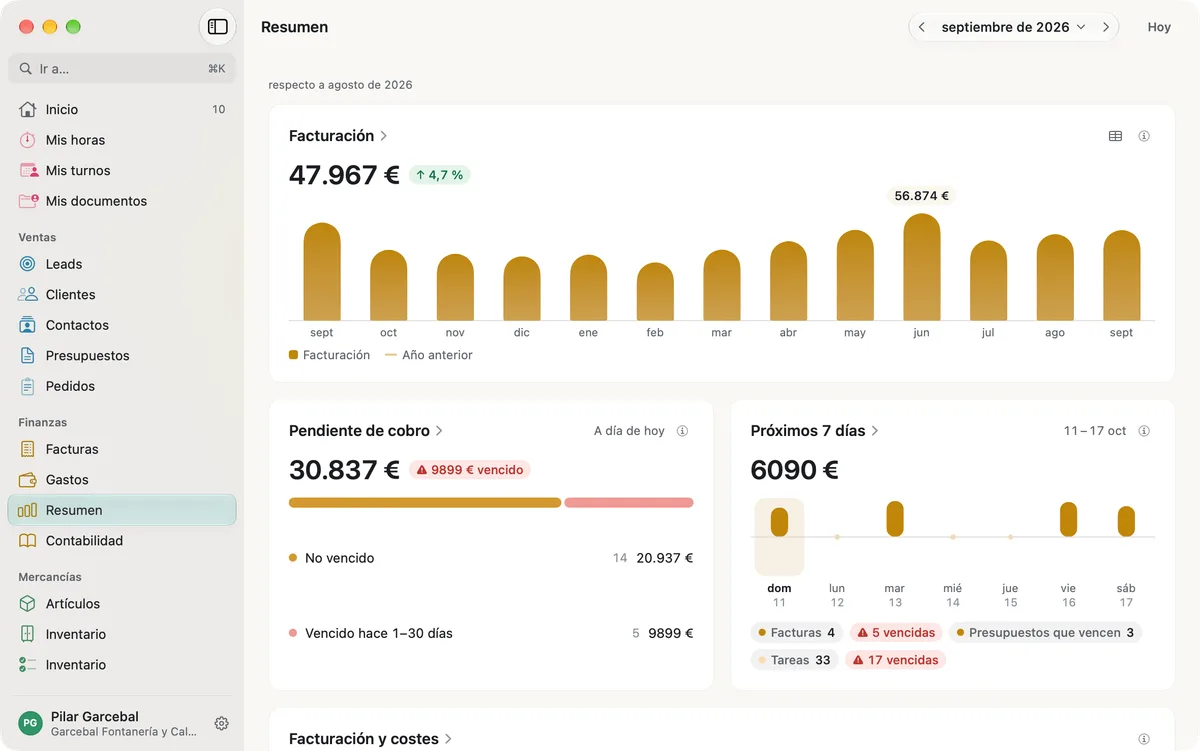Open Mis horas in the sidebar

pyautogui.click(x=122, y=140)
